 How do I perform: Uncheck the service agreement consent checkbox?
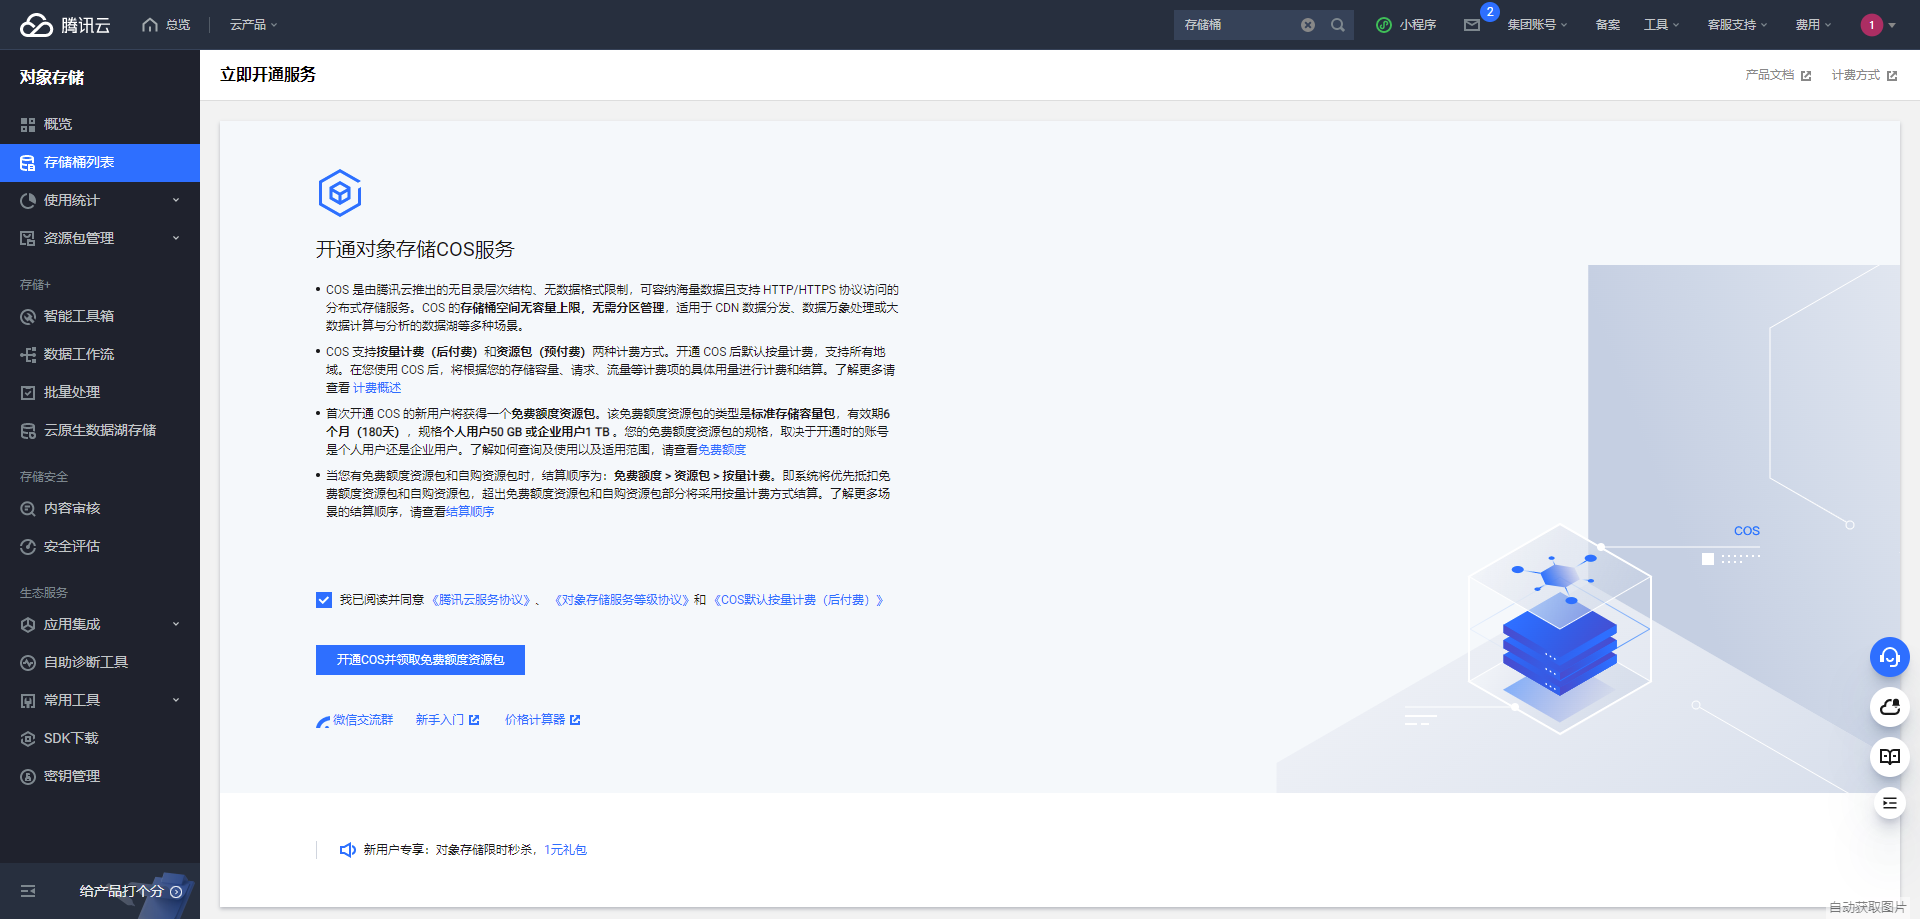(323, 600)
